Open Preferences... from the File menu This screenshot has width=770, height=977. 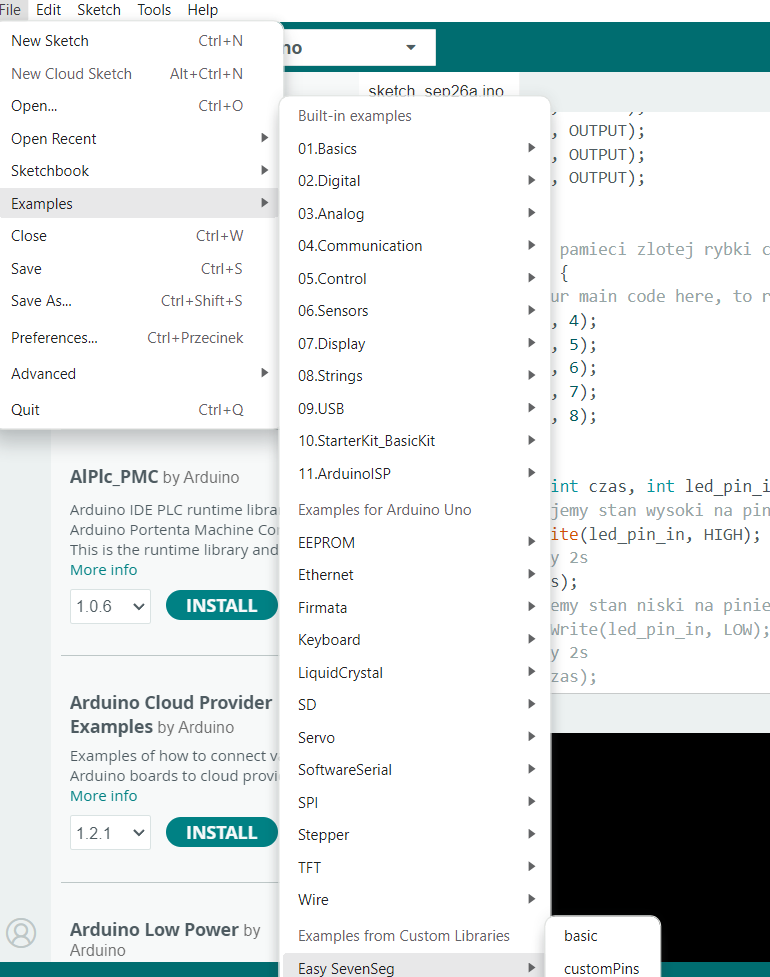140,338
